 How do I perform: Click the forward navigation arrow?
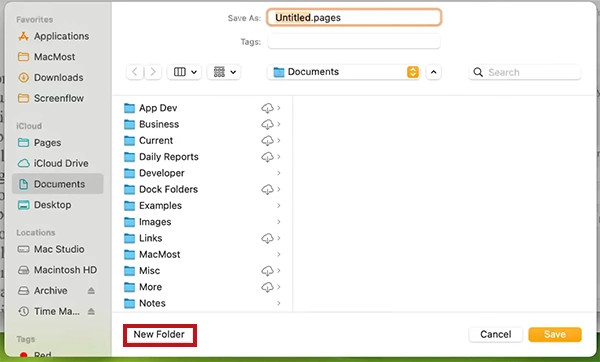click(153, 72)
